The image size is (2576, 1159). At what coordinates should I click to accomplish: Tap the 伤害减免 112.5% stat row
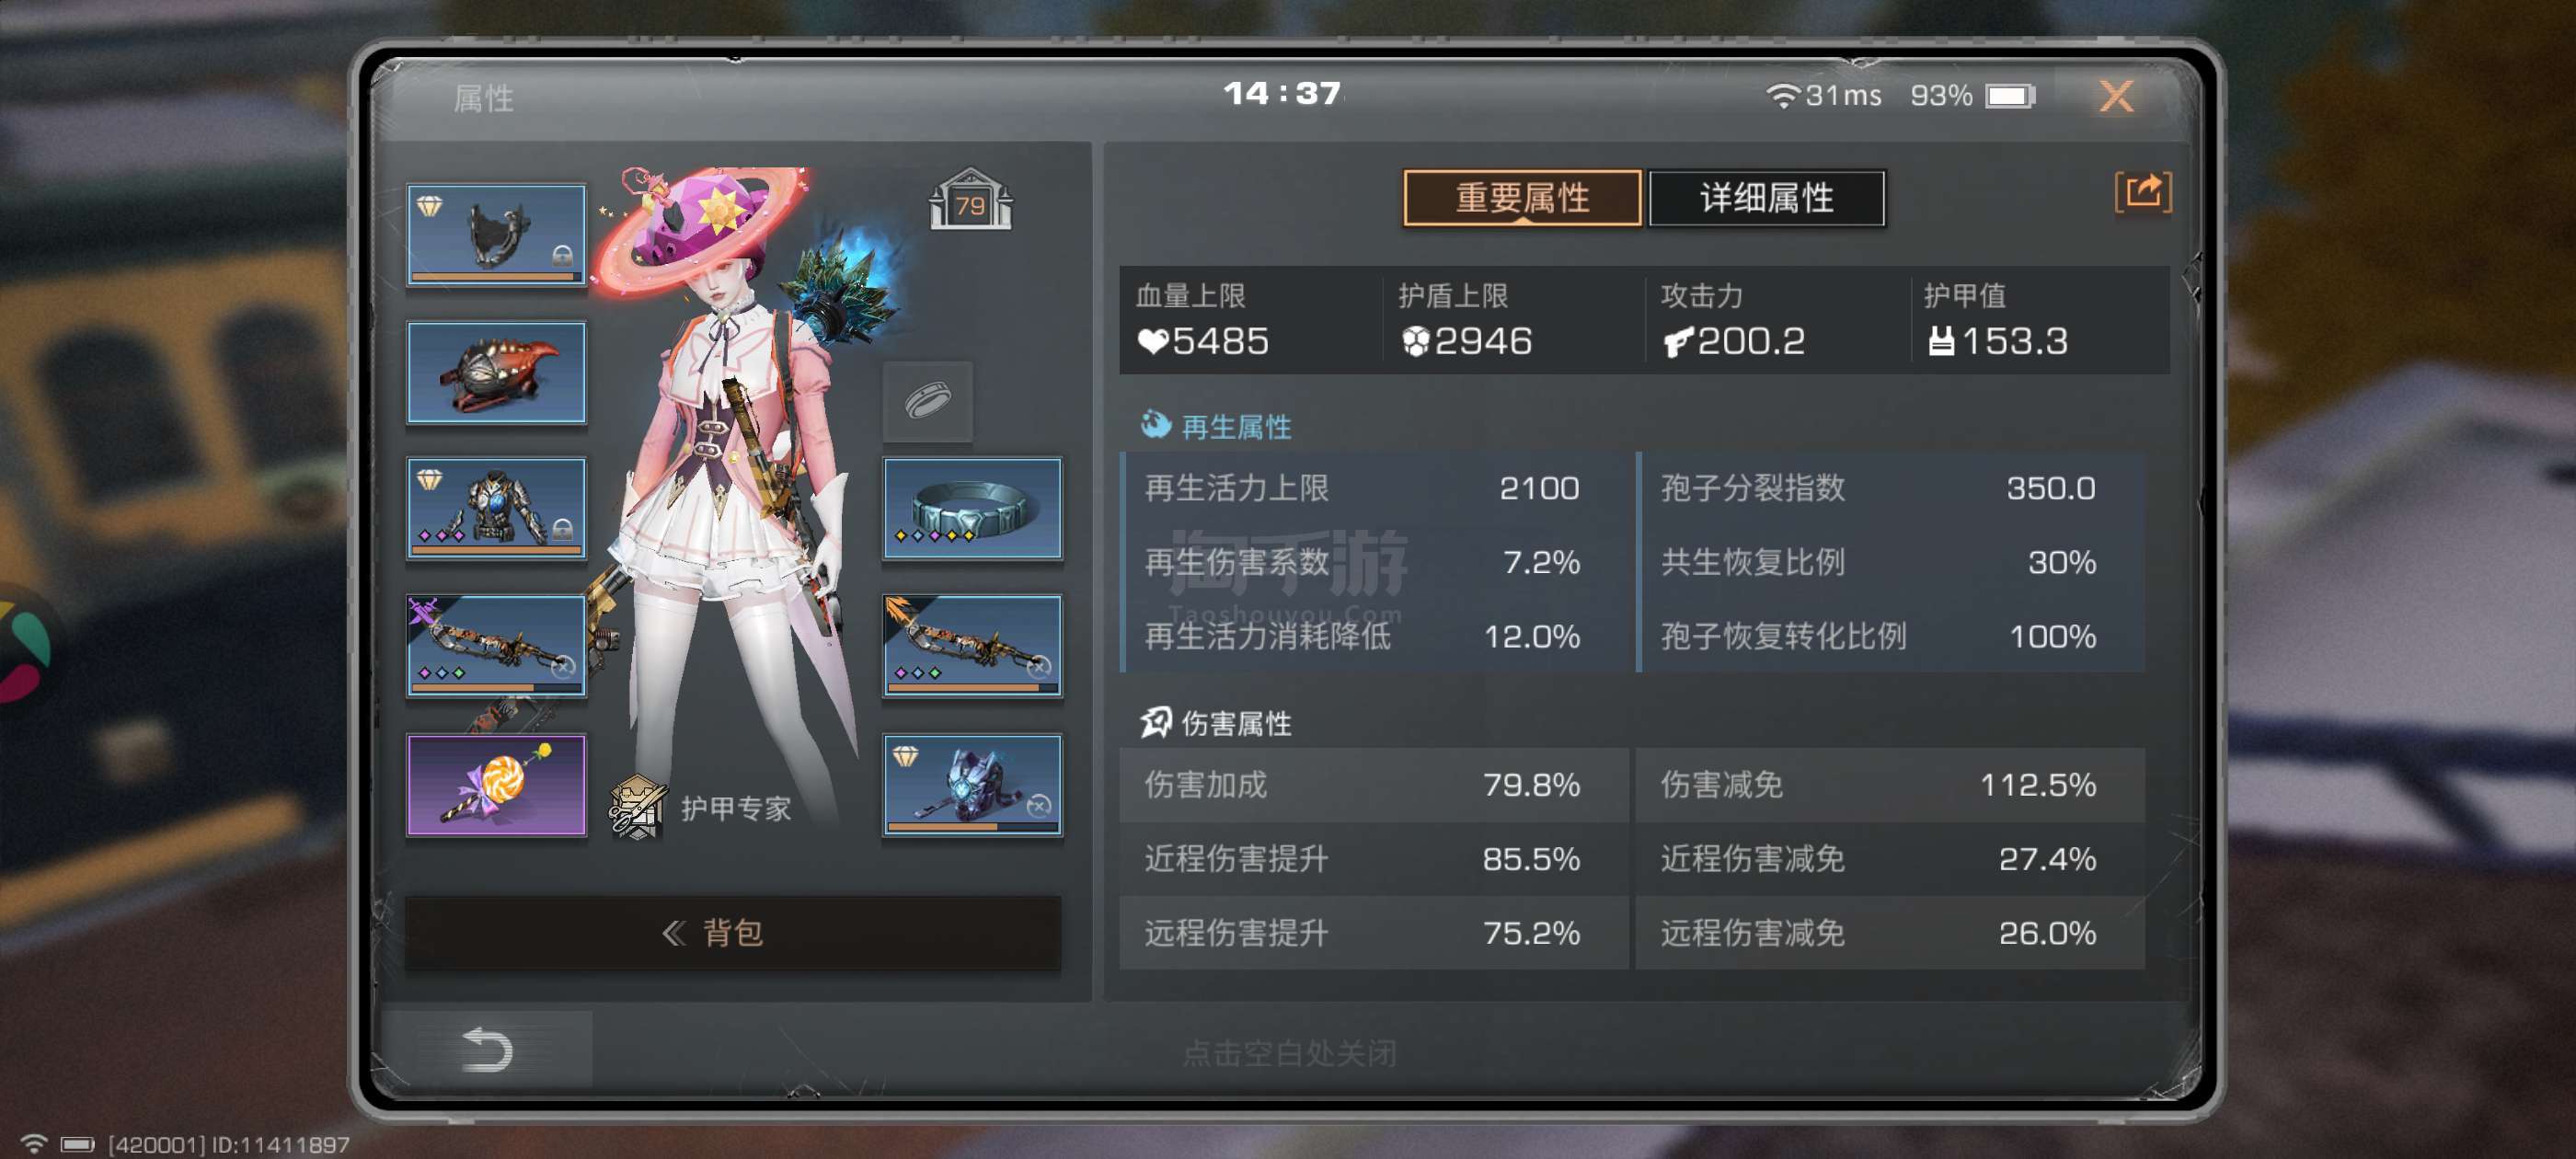[1890, 785]
